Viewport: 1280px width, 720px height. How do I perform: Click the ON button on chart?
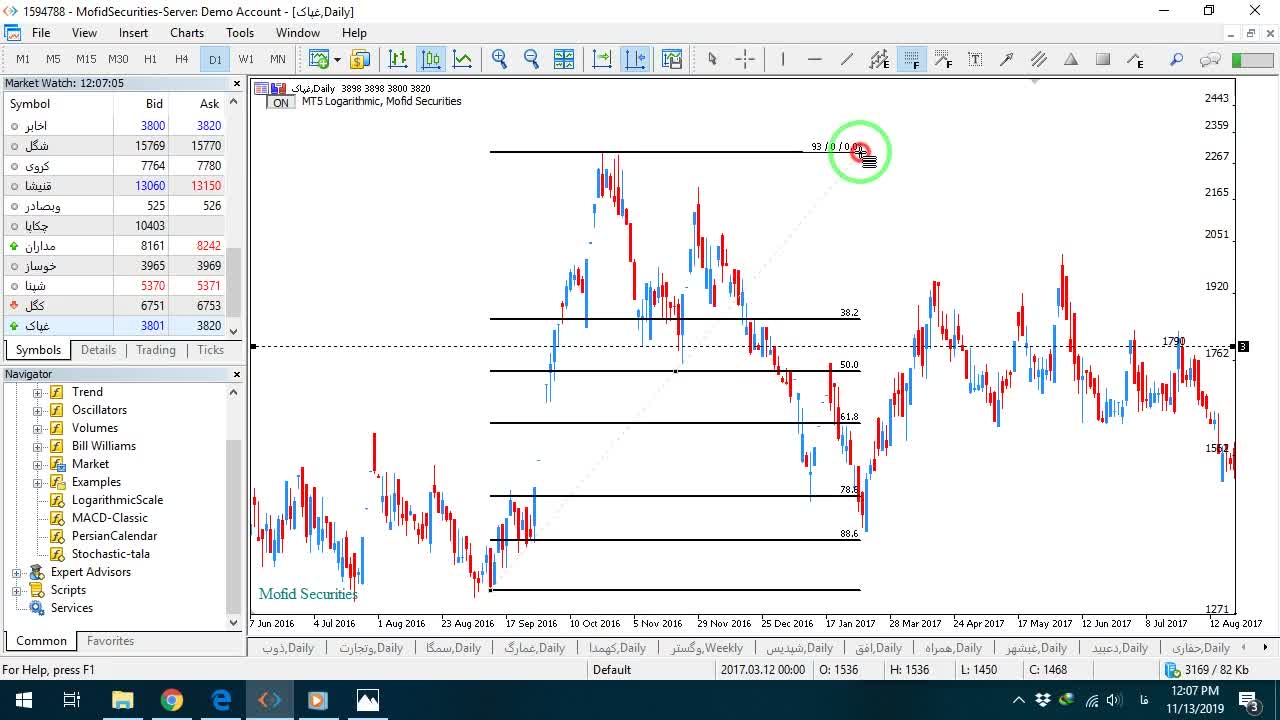coord(281,102)
